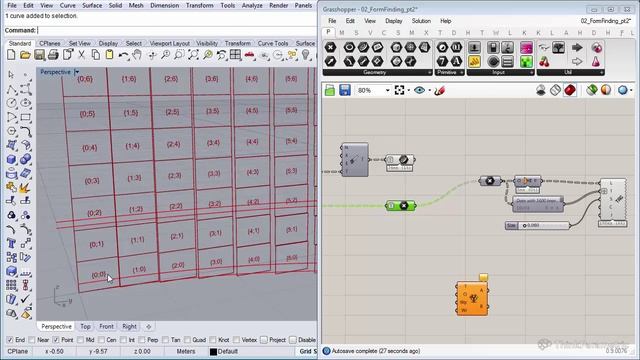
Task: Click the Zoom Extents icon in Rhino toolbar
Action: 193,55
